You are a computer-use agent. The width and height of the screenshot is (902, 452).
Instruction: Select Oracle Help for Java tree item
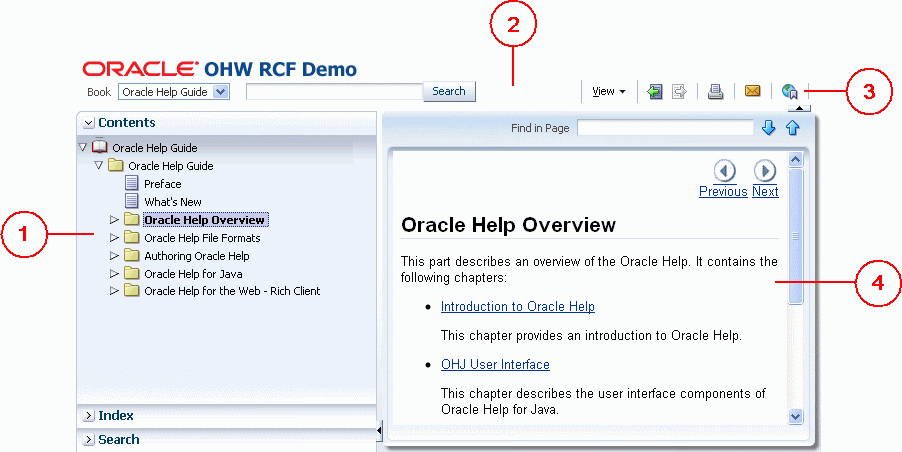tap(193, 274)
